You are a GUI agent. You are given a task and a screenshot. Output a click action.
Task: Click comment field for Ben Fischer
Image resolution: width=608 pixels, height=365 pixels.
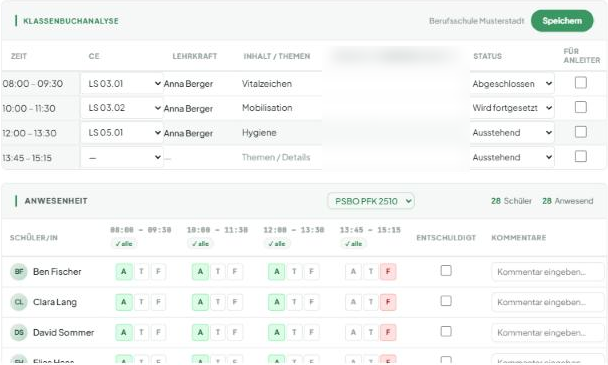point(548,272)
